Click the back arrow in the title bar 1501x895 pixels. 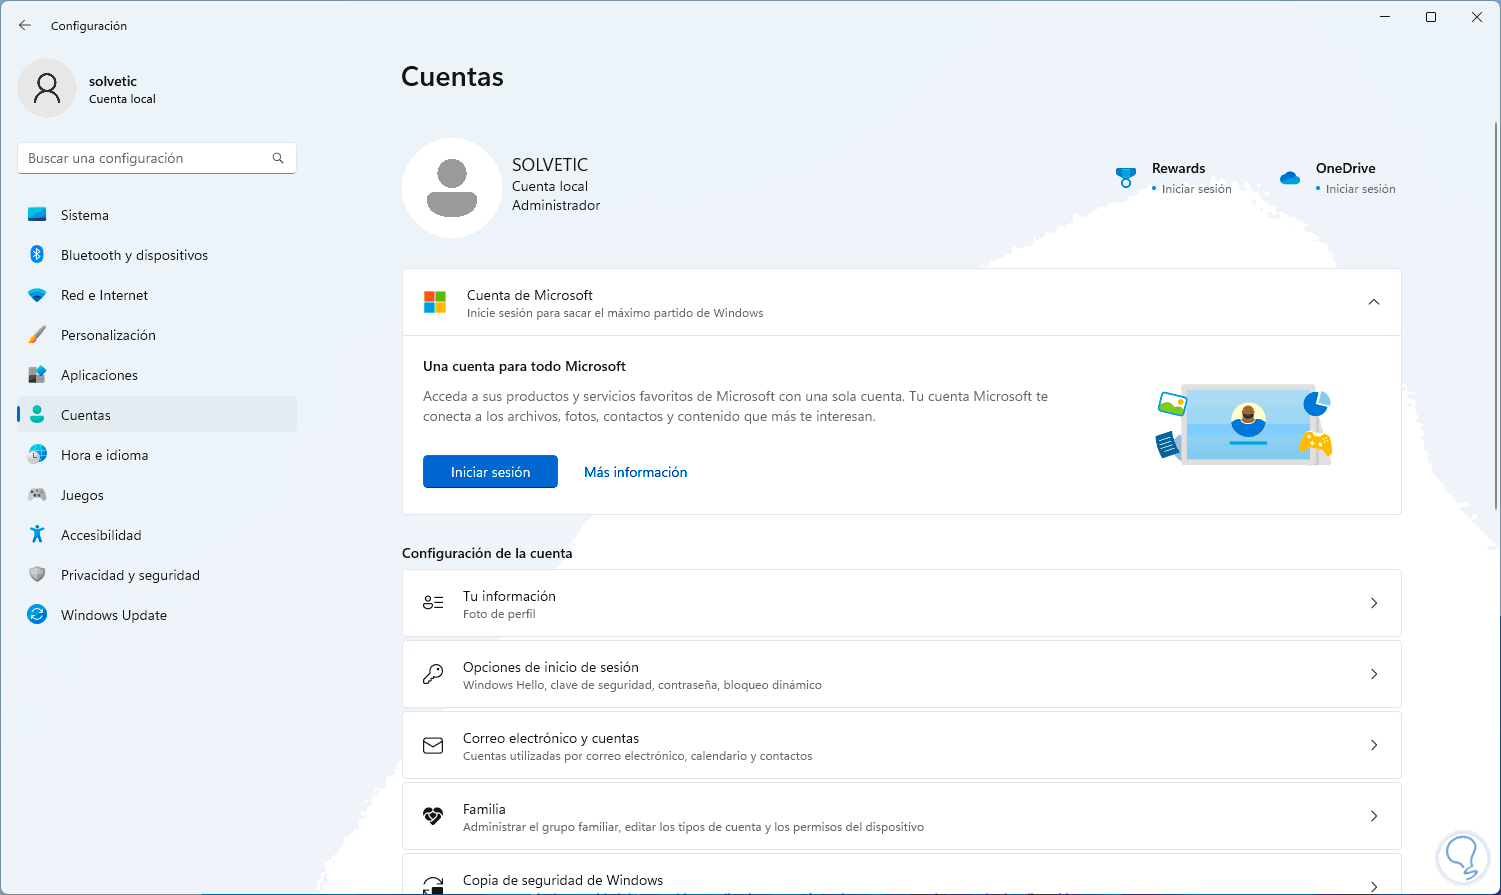pos(25,25)
